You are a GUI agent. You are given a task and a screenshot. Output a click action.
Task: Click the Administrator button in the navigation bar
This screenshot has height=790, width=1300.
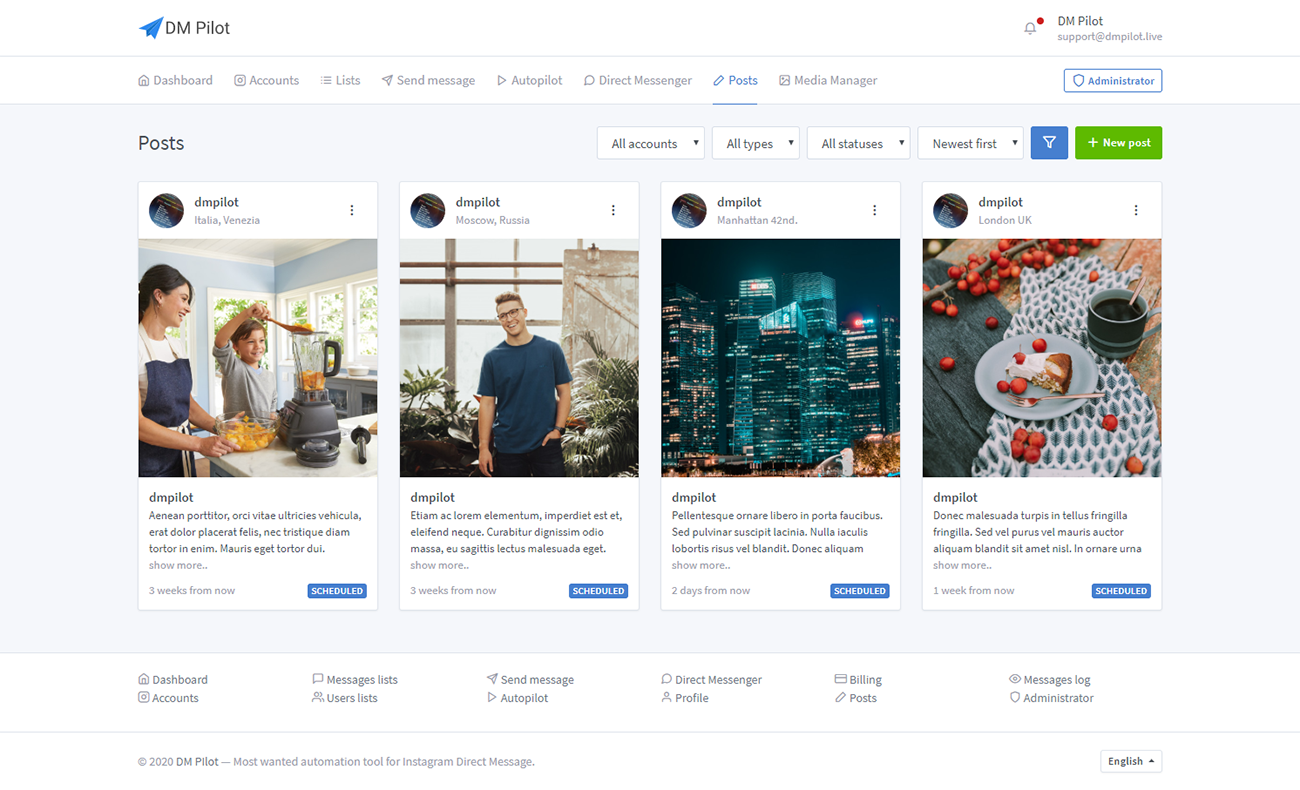click(x=1113, y=80)
